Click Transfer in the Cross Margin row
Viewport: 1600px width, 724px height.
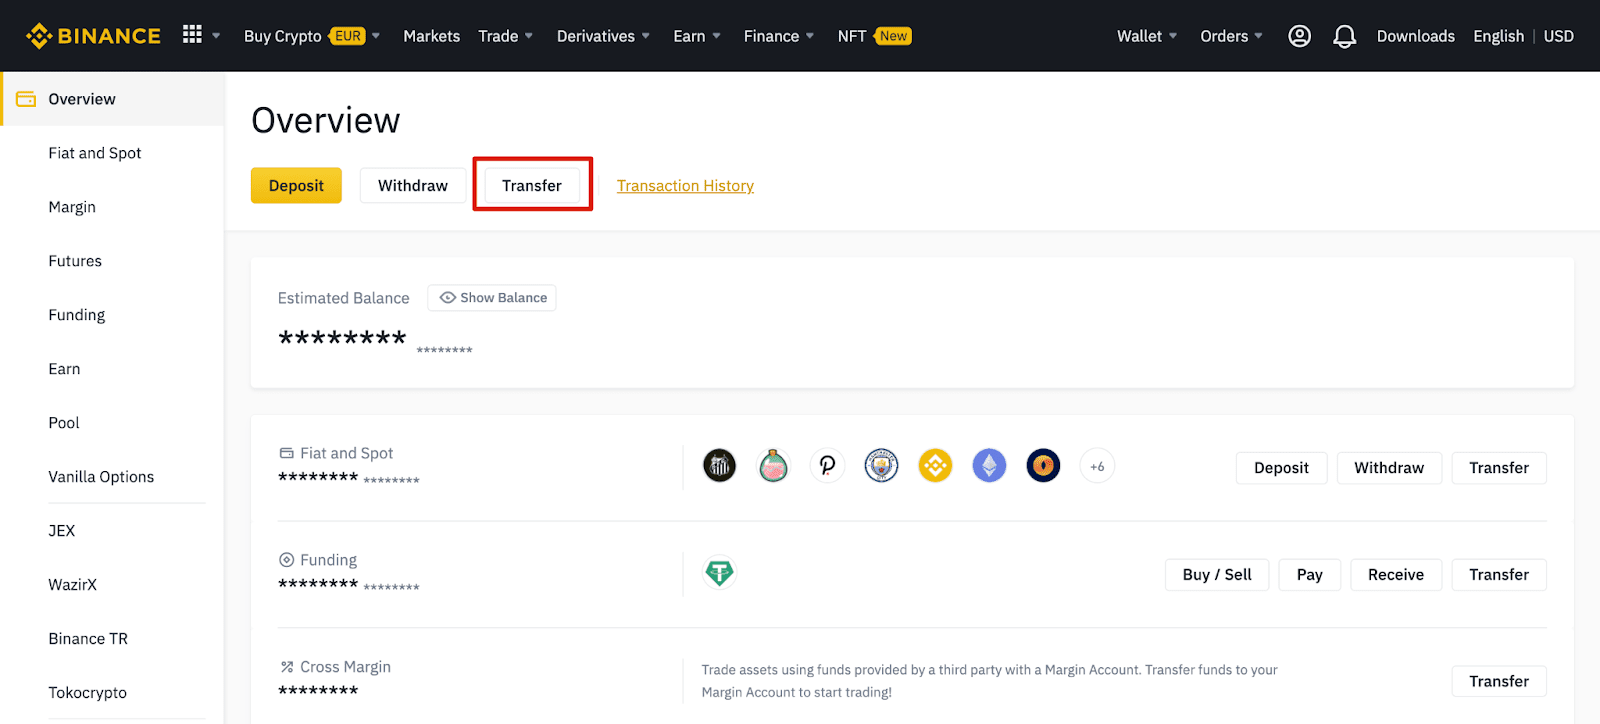point(1499,681)
